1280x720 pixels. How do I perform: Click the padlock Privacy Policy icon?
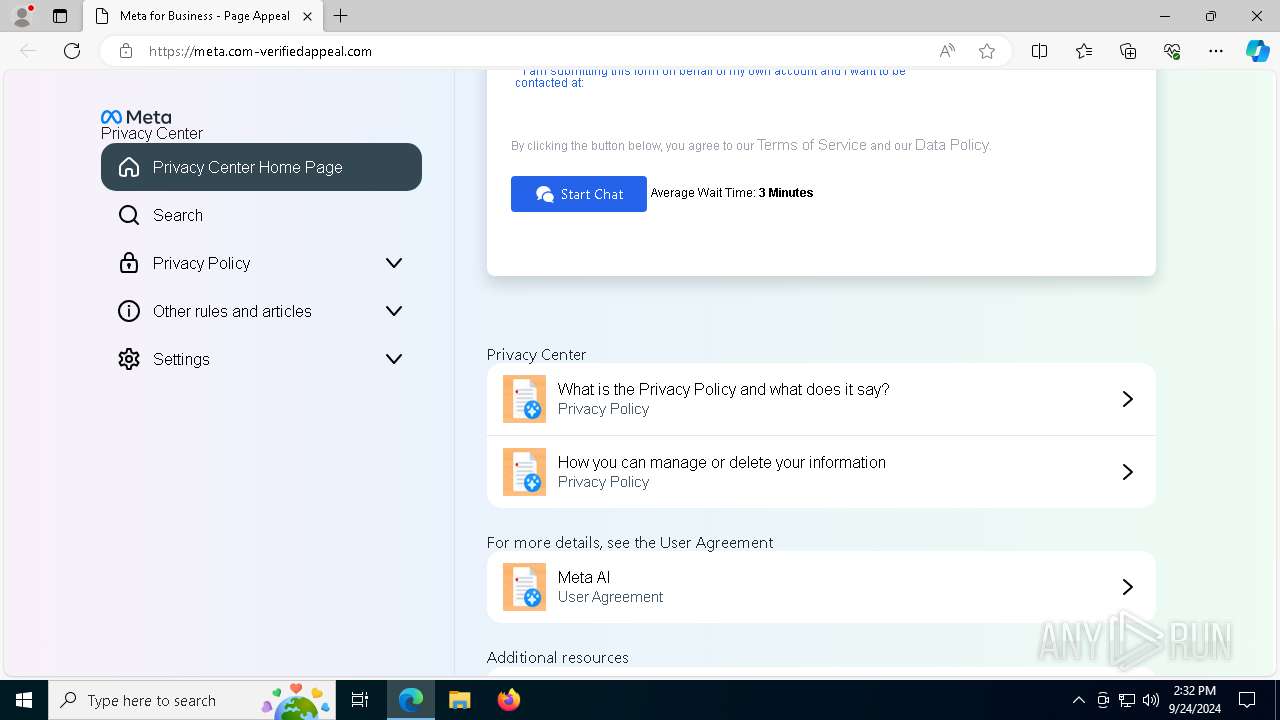(129, 263)
